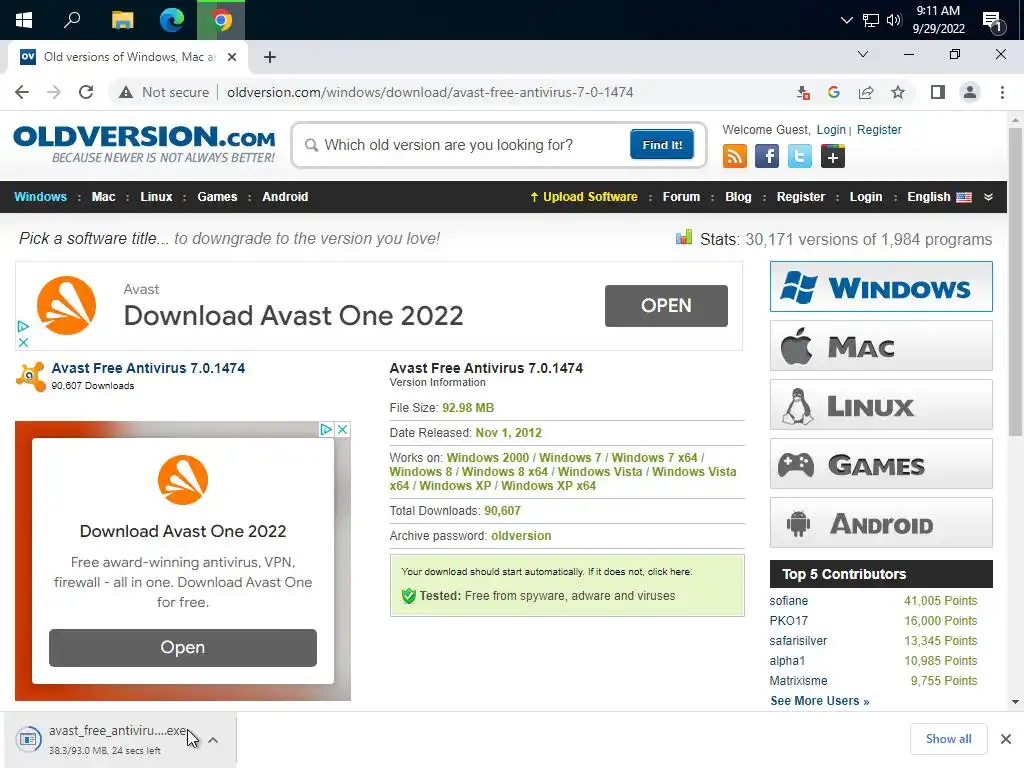
Task: Click the page vertical scrollbar thumb
Action: [1015, 281]
